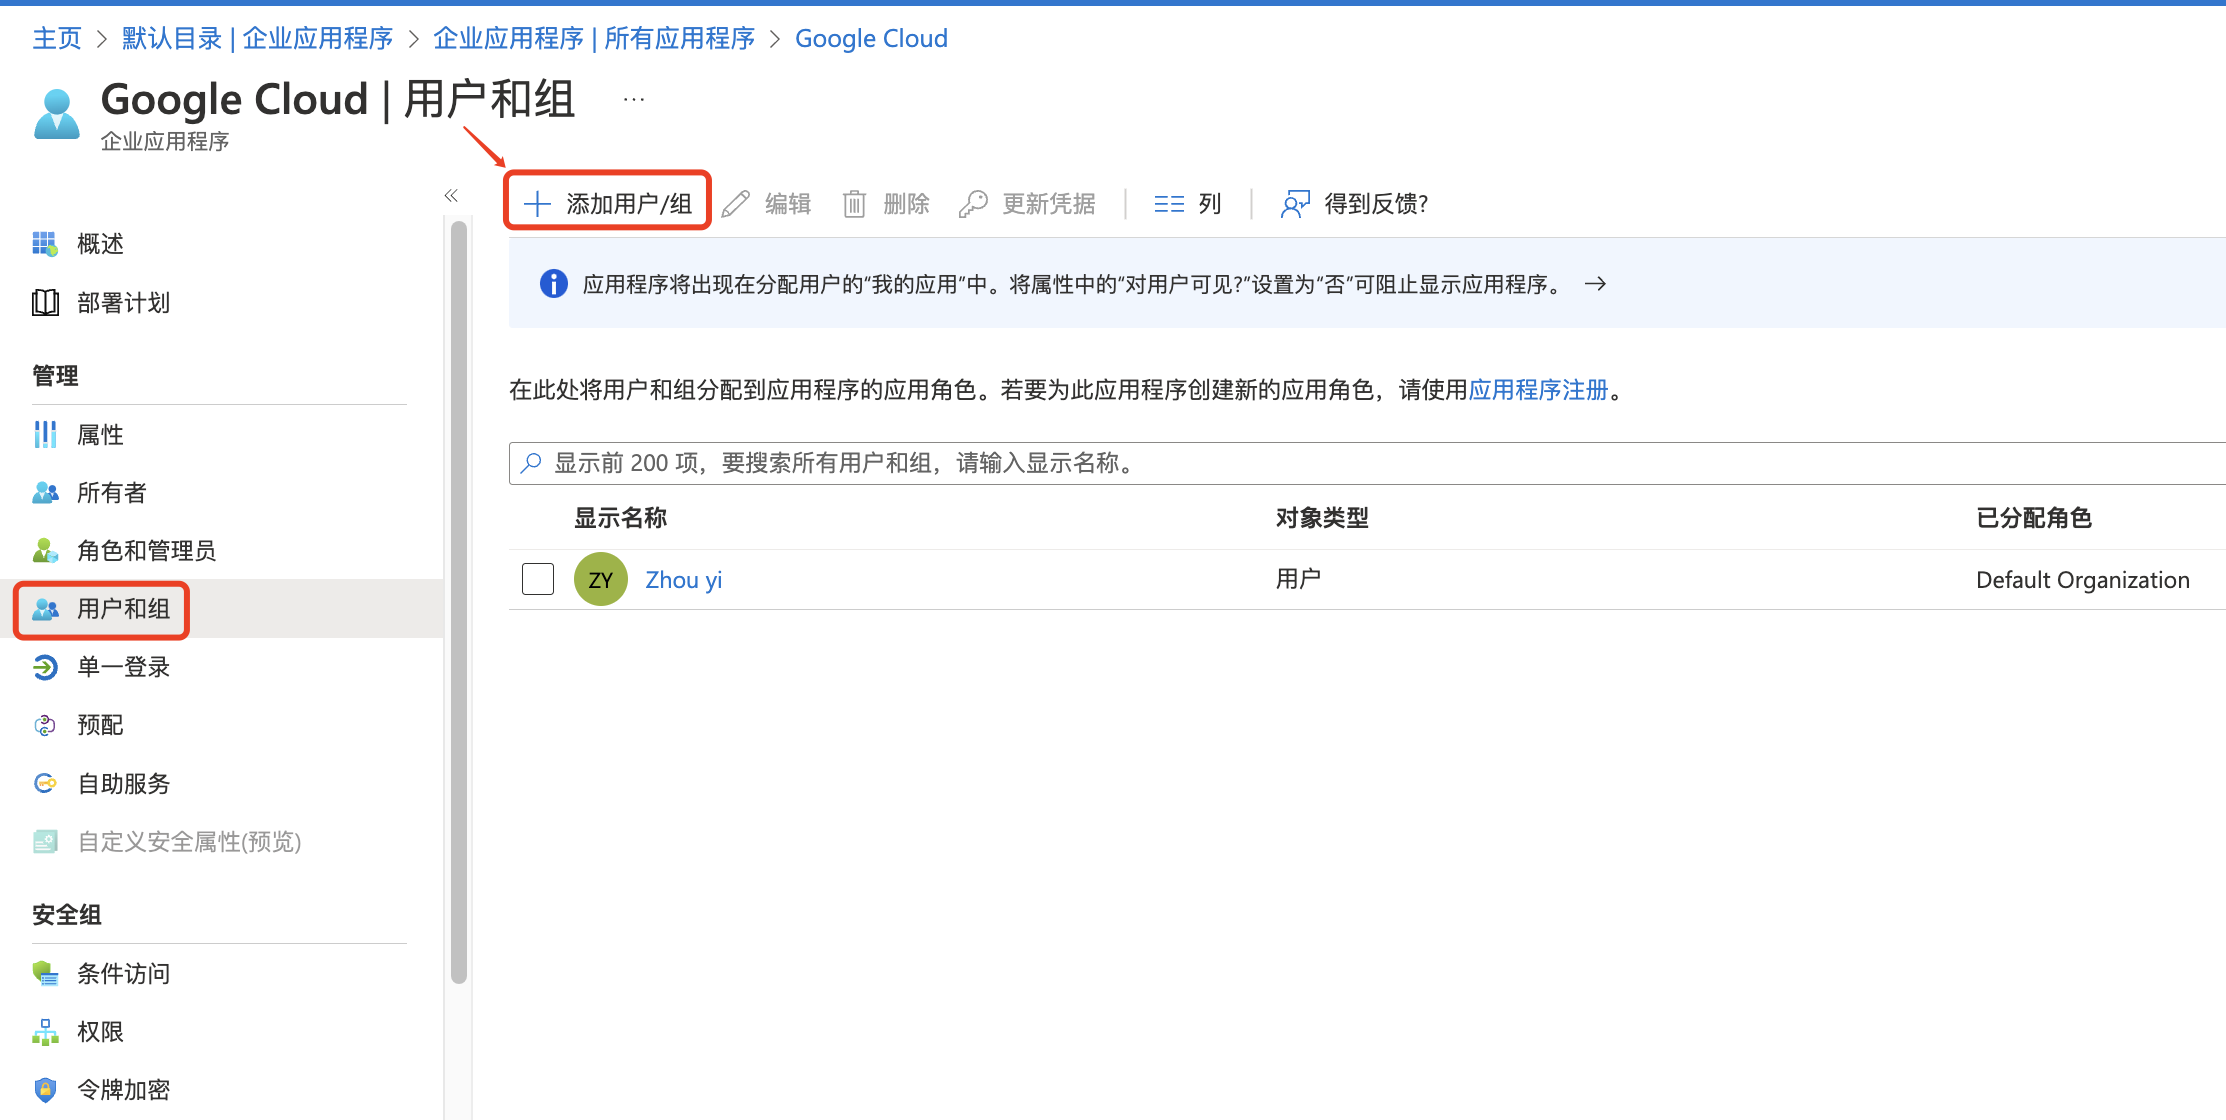Click the 得到反馈 feedback icon

pos(1295,204)
